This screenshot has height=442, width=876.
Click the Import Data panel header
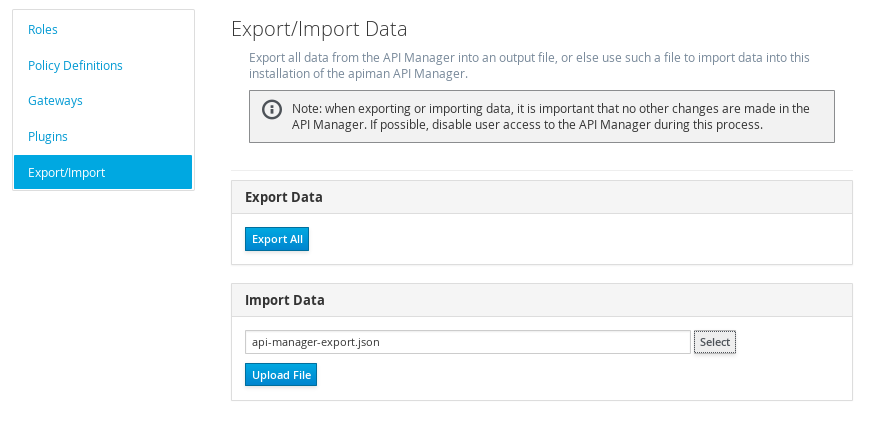(x=542, y=300)
